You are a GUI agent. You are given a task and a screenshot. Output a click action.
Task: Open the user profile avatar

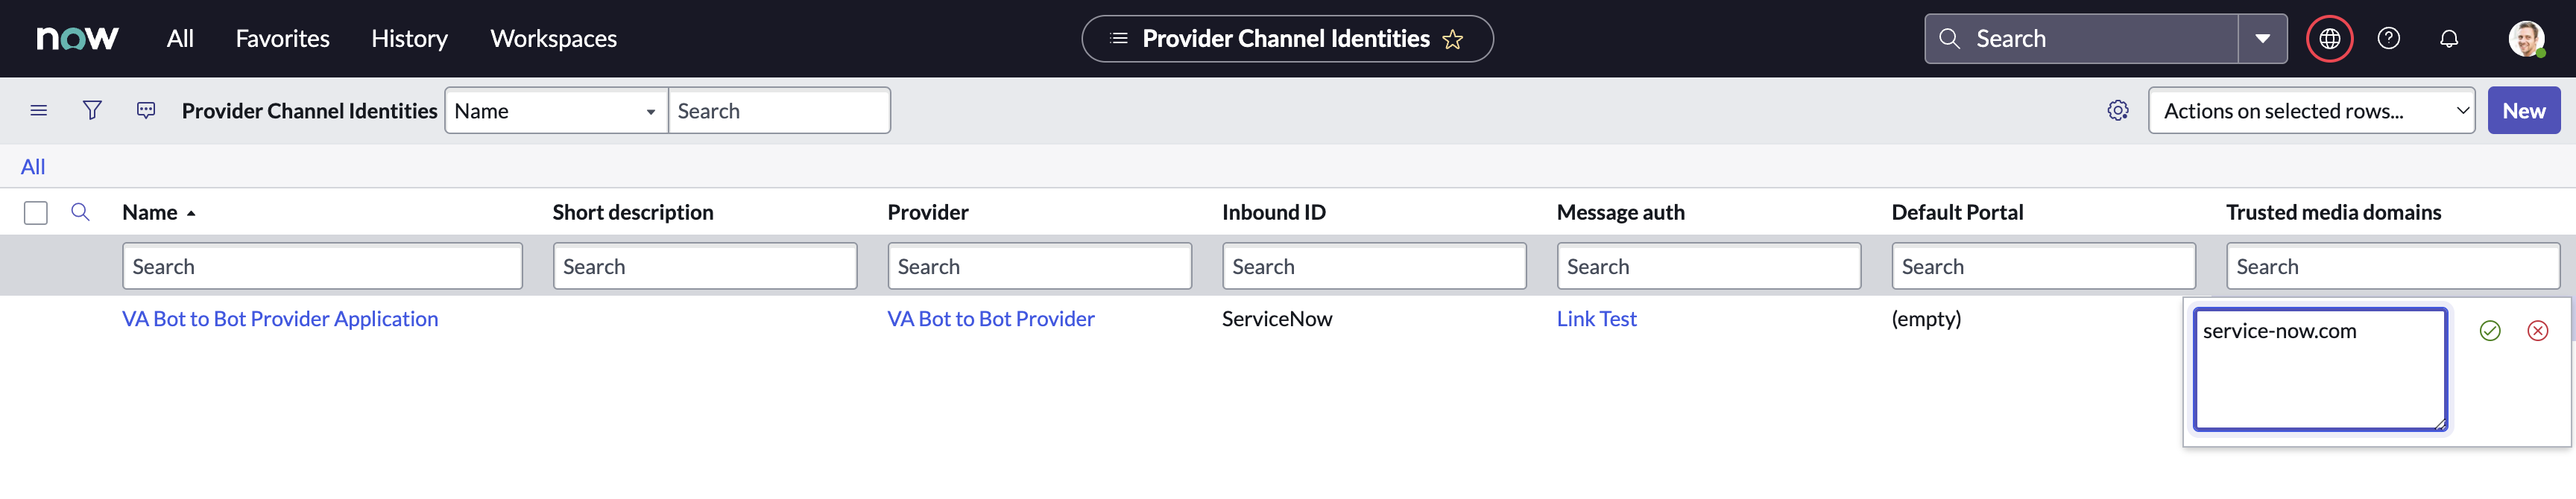2525,38
